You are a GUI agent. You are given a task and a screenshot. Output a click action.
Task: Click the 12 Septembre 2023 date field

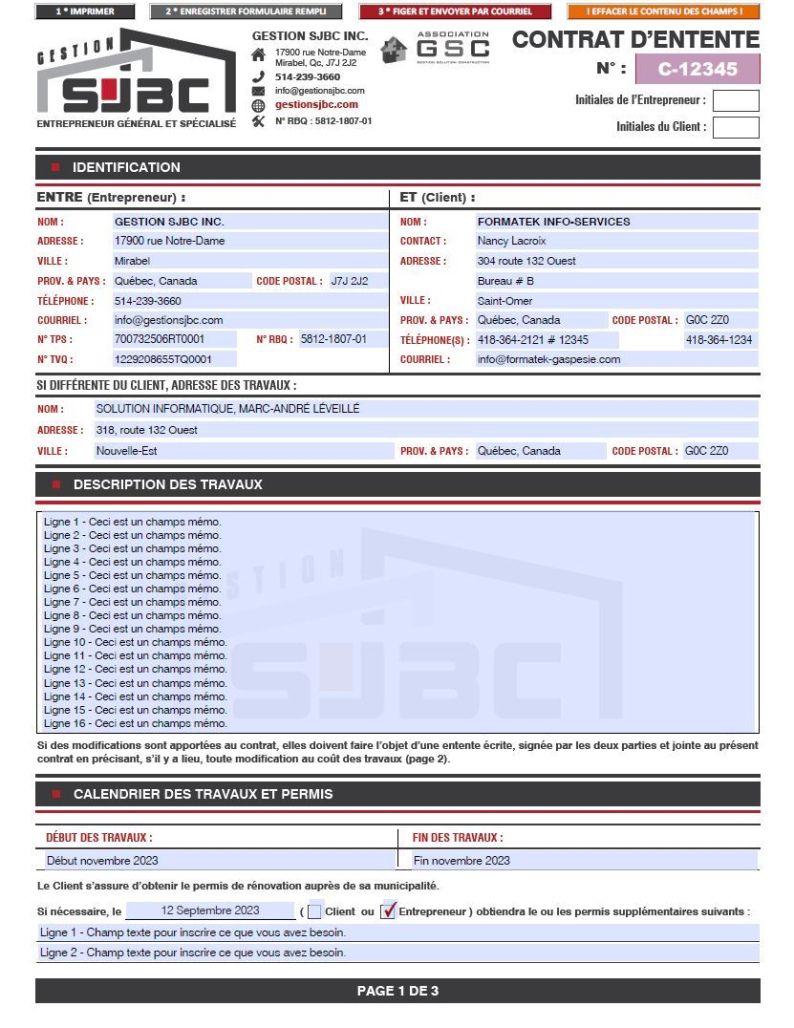(x=210, y=911)
